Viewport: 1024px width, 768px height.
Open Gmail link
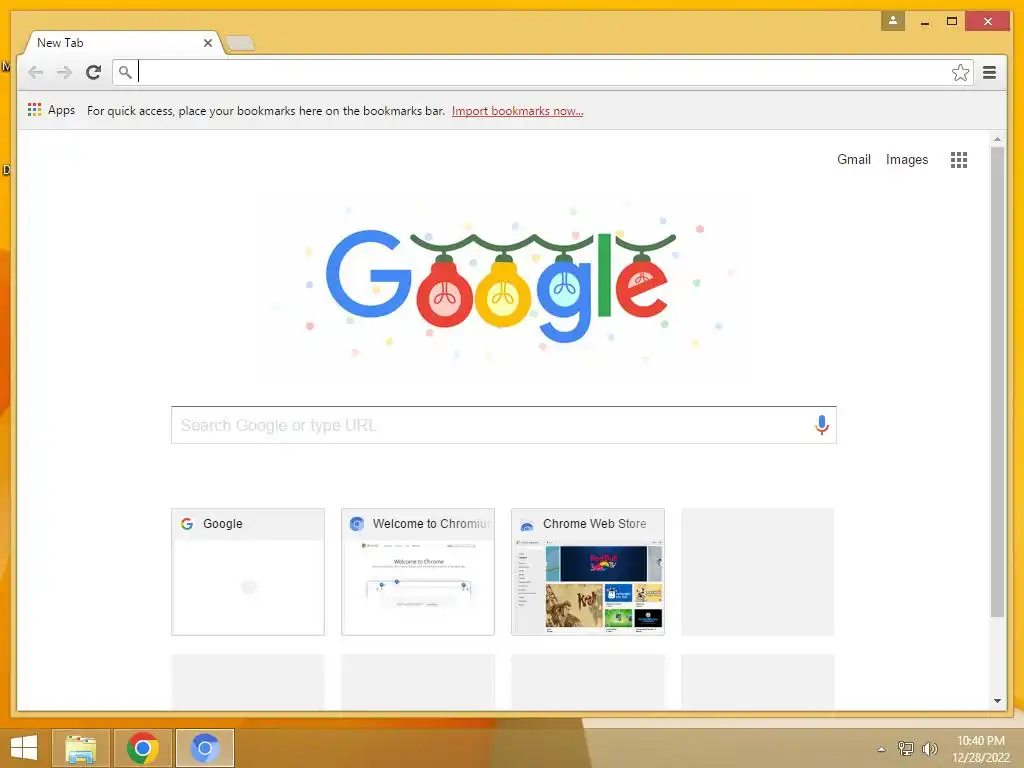[854, 159]
